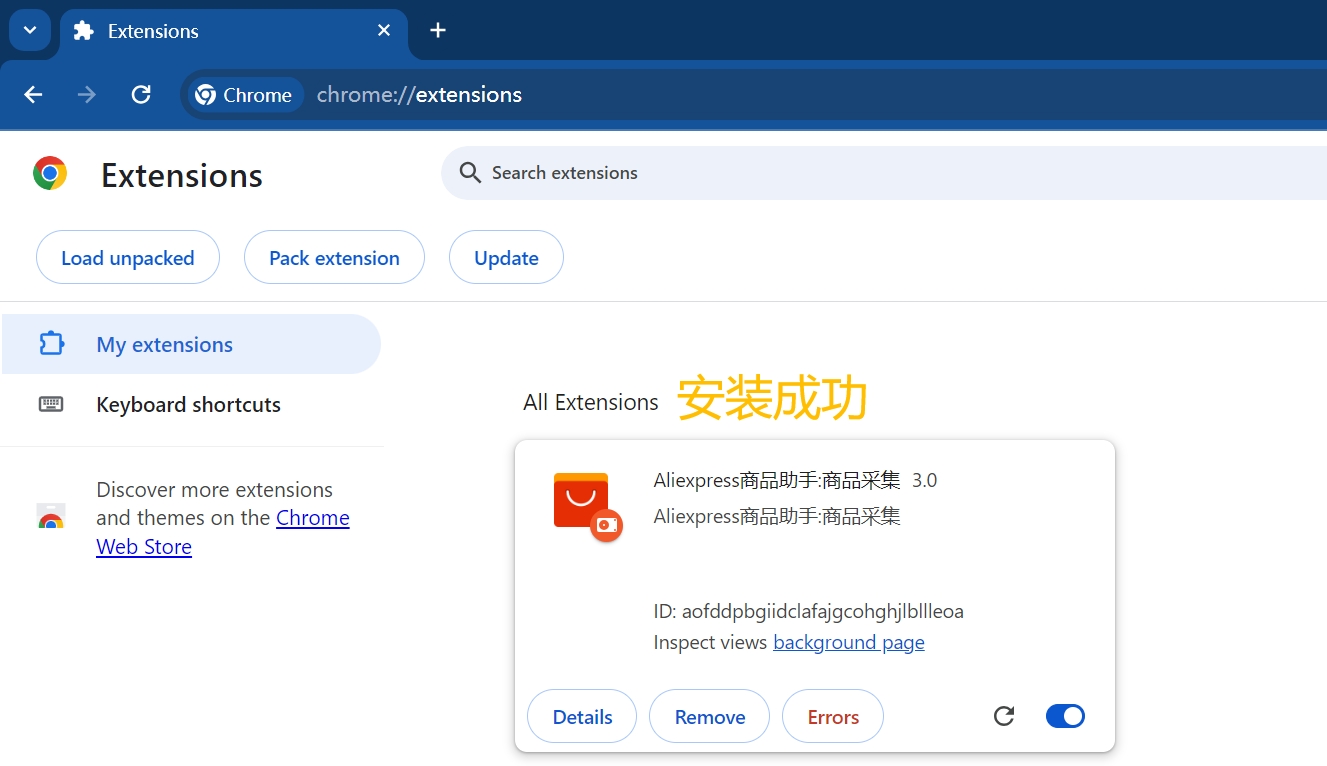Image resolution: width=1327 pixels, height=766 pixels.
Task: Open Details for the Aliexpress extension
Action: tap(582, 716)
